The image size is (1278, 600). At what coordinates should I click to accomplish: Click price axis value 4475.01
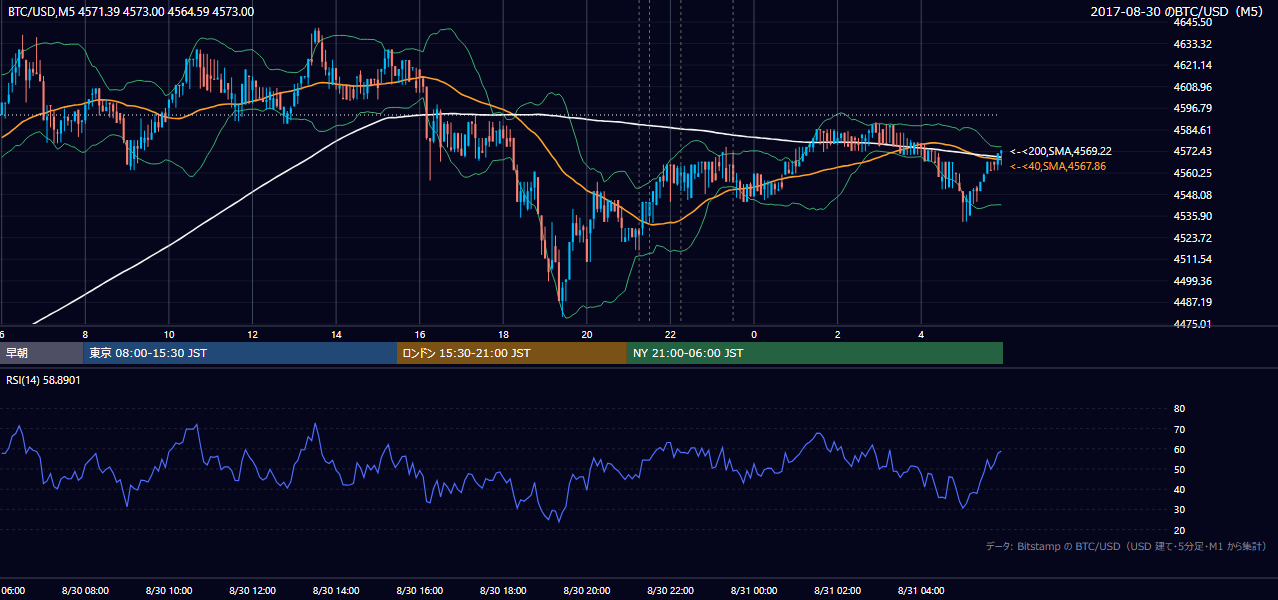click(1193, 324)
